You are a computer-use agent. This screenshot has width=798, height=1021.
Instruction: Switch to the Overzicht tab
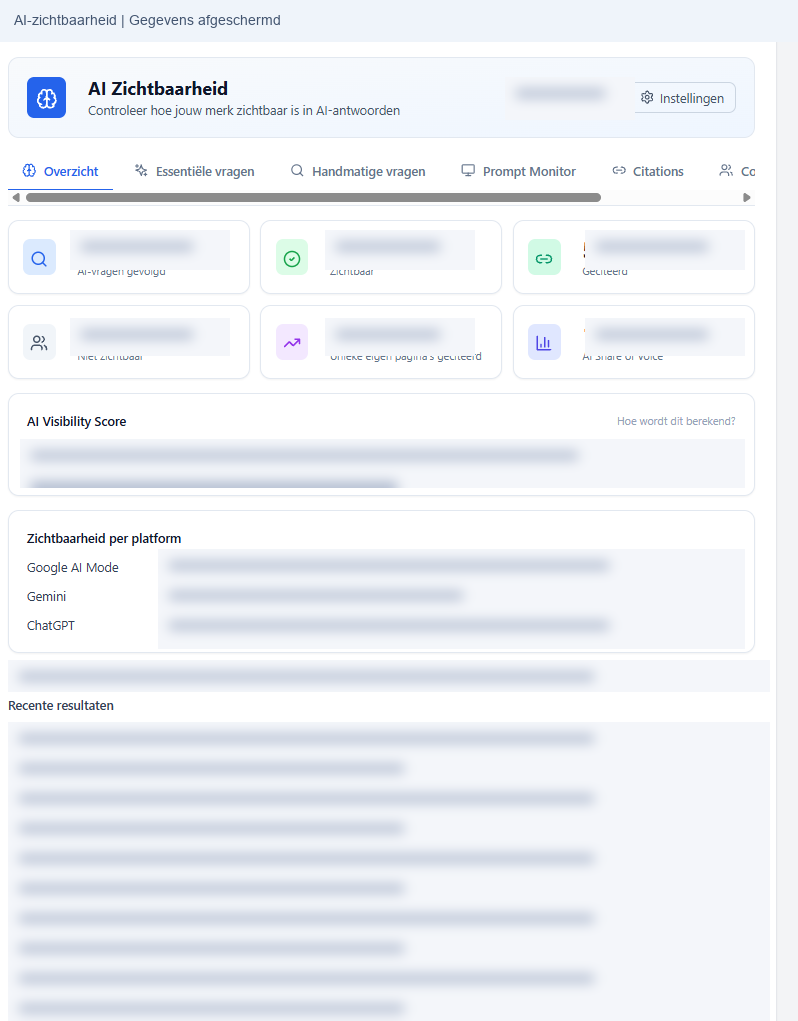pos(61,171)
